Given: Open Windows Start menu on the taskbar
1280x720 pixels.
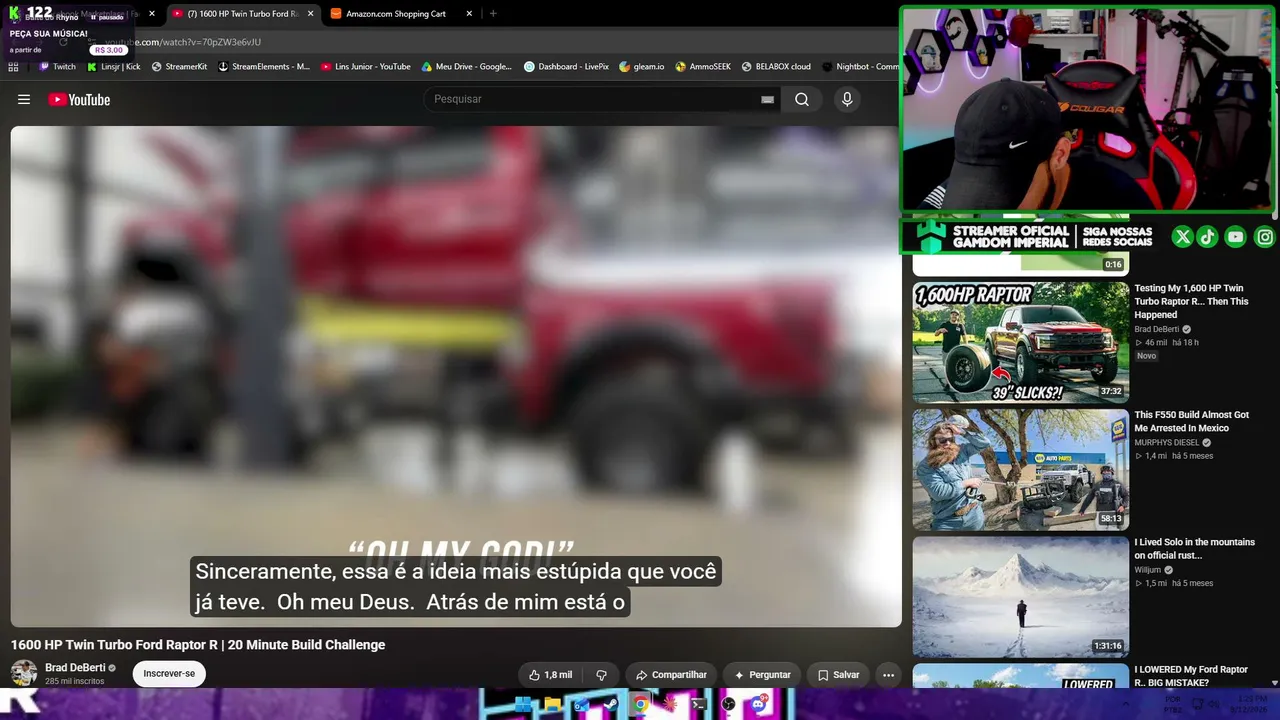Looking at the screenshot, I should point(523,704).
